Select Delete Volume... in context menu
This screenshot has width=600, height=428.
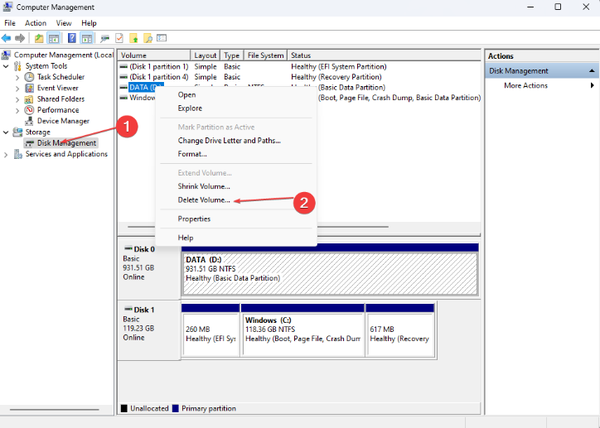236,200
